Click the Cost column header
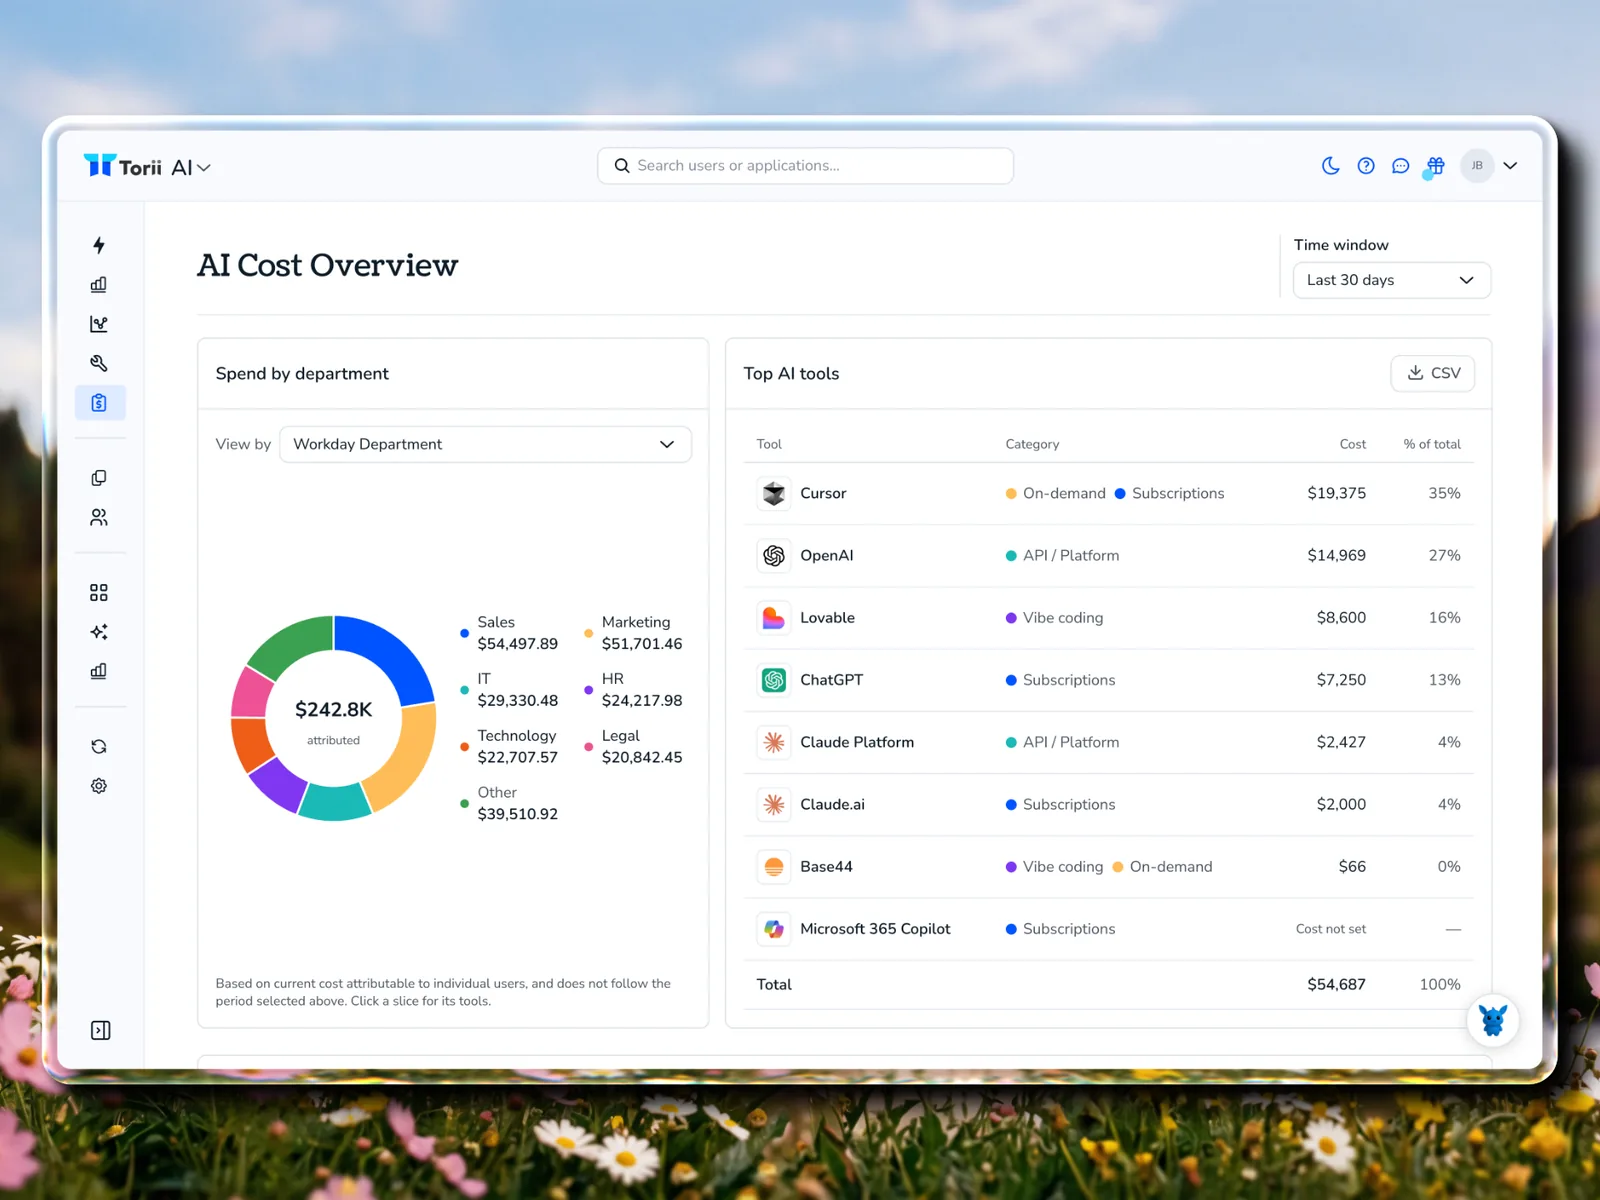 (1352, 444)
